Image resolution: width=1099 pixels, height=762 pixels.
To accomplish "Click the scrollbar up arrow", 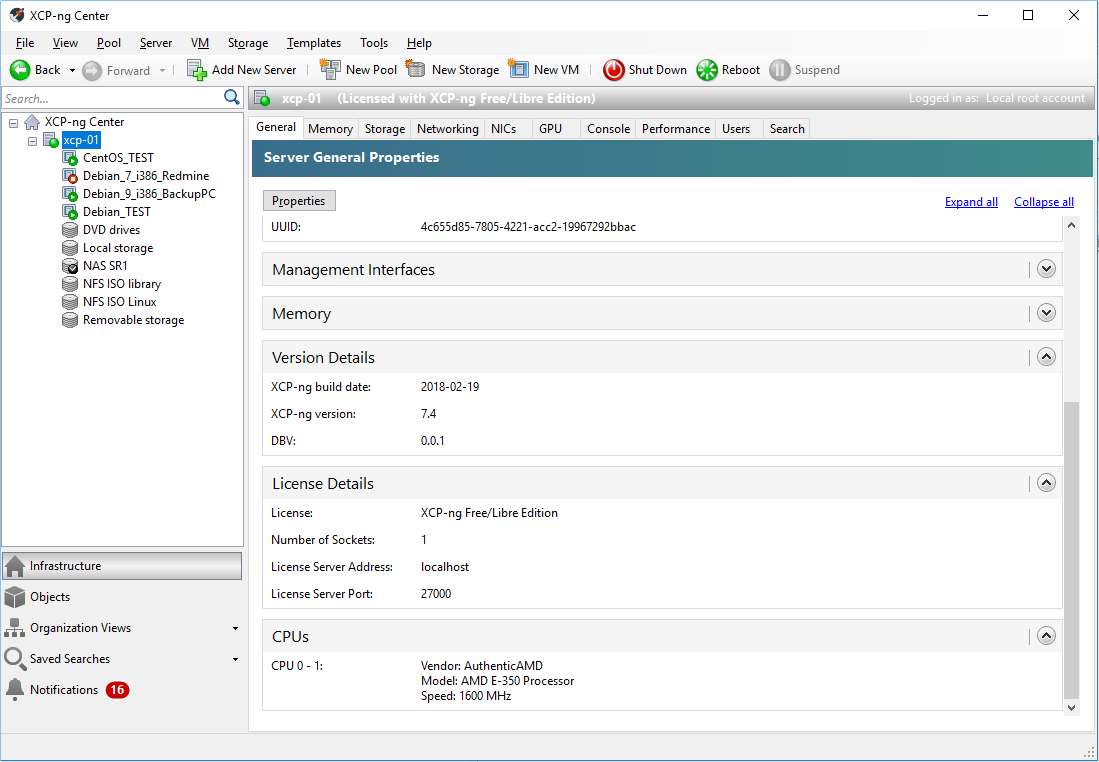I will pyautogui.click(x=1071, y=225).
